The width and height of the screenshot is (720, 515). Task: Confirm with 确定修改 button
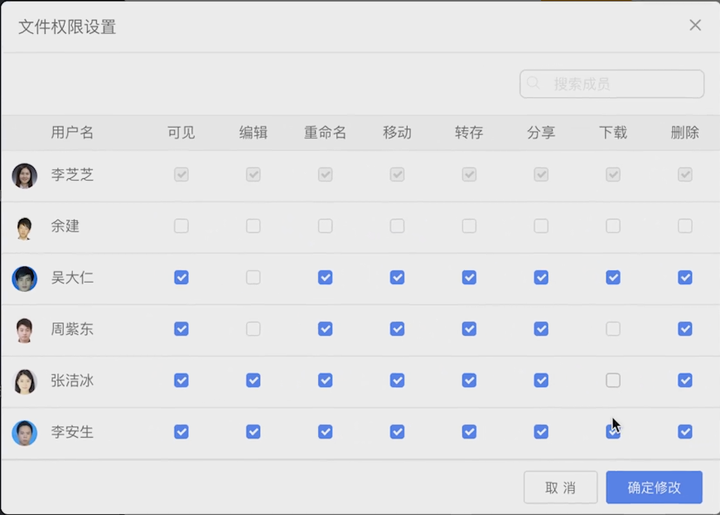point(654,487)
